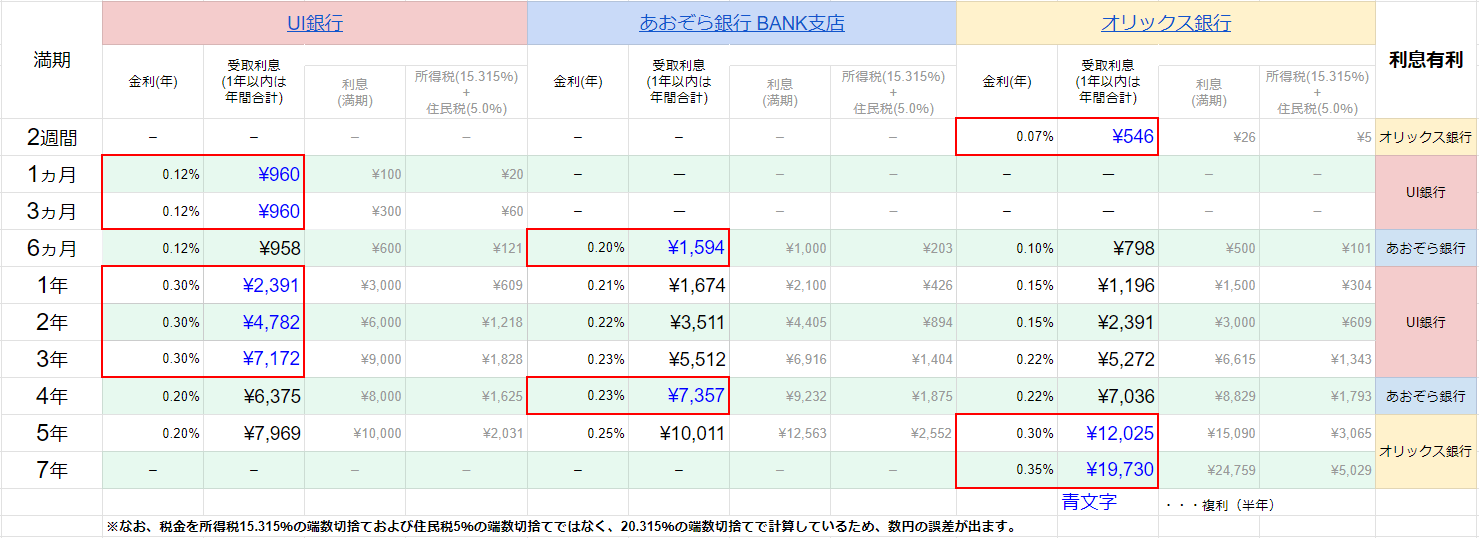Click the オリックス銀行 result cell for 2週間
1479x538 pixels.
tap(1426, 137)
